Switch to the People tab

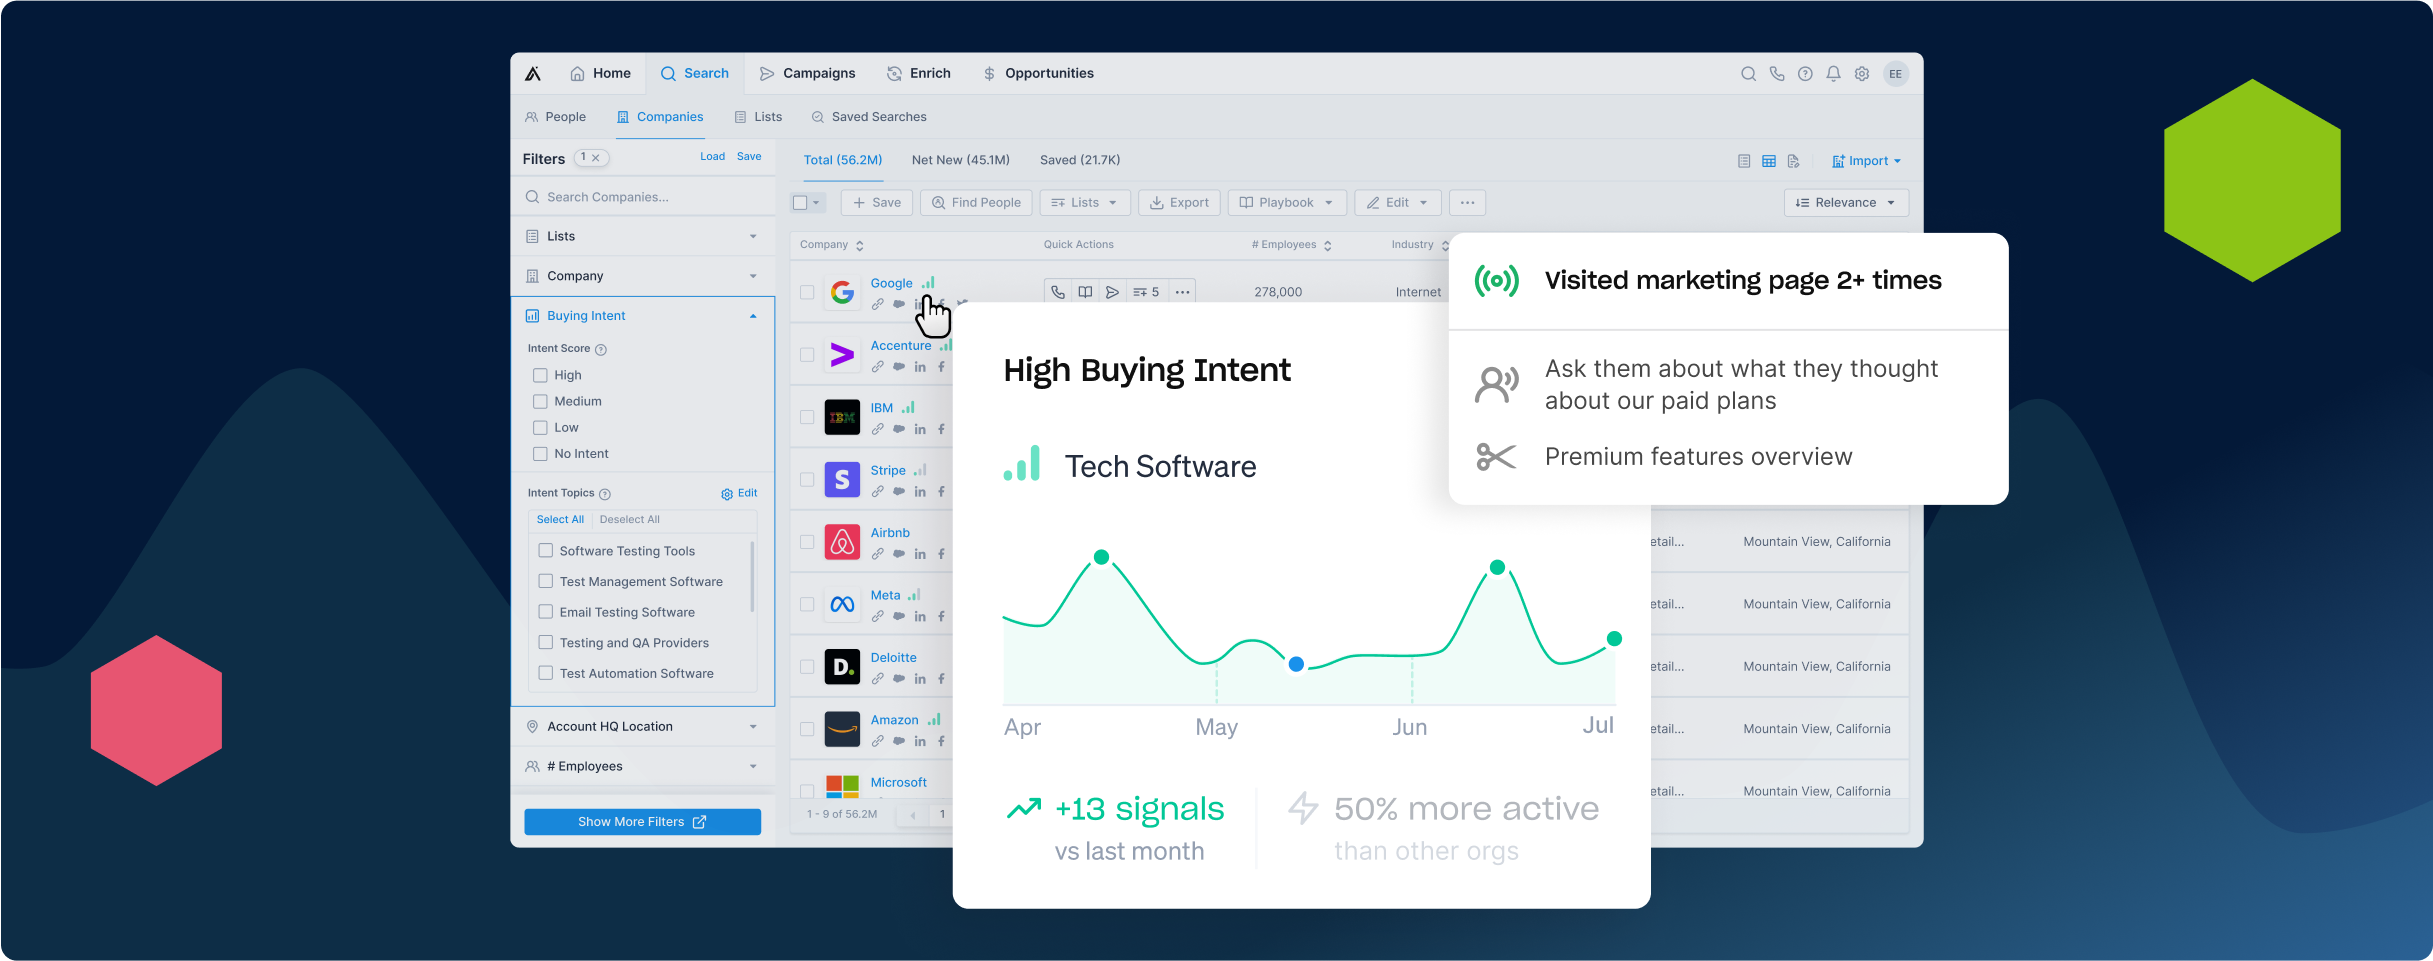pos(555,117)
